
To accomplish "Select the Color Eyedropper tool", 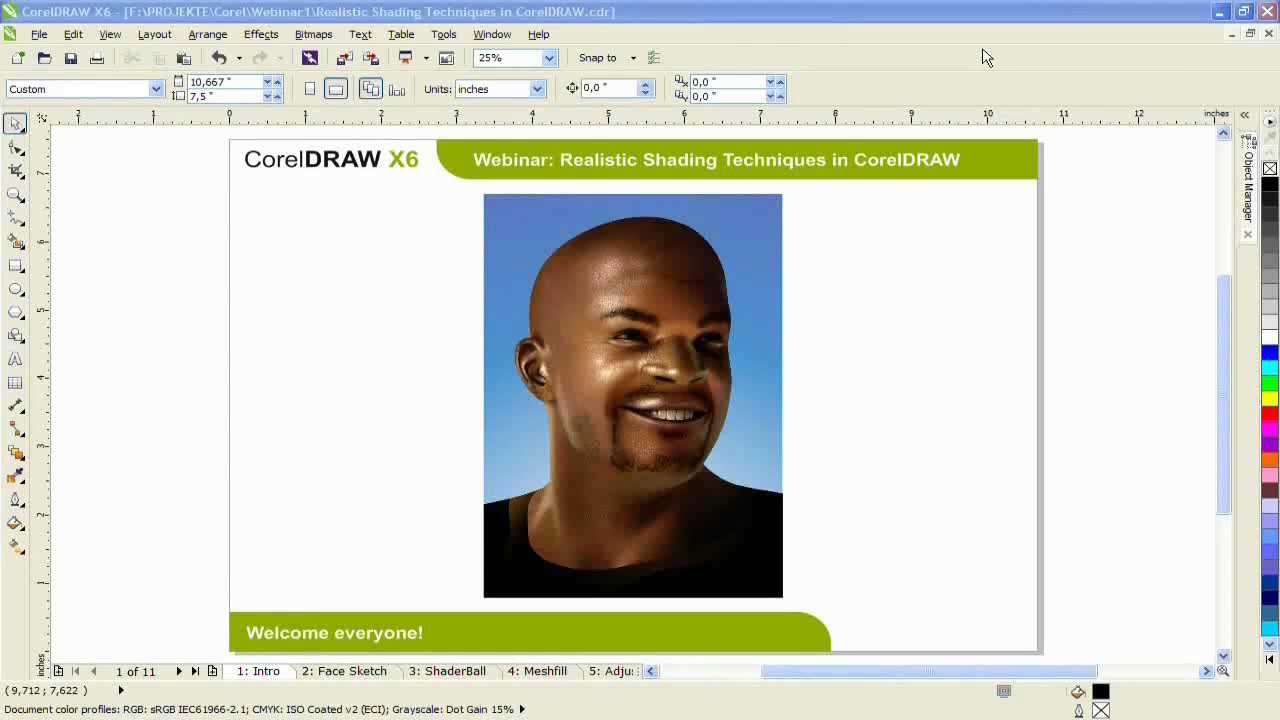I will click(15, 477).
